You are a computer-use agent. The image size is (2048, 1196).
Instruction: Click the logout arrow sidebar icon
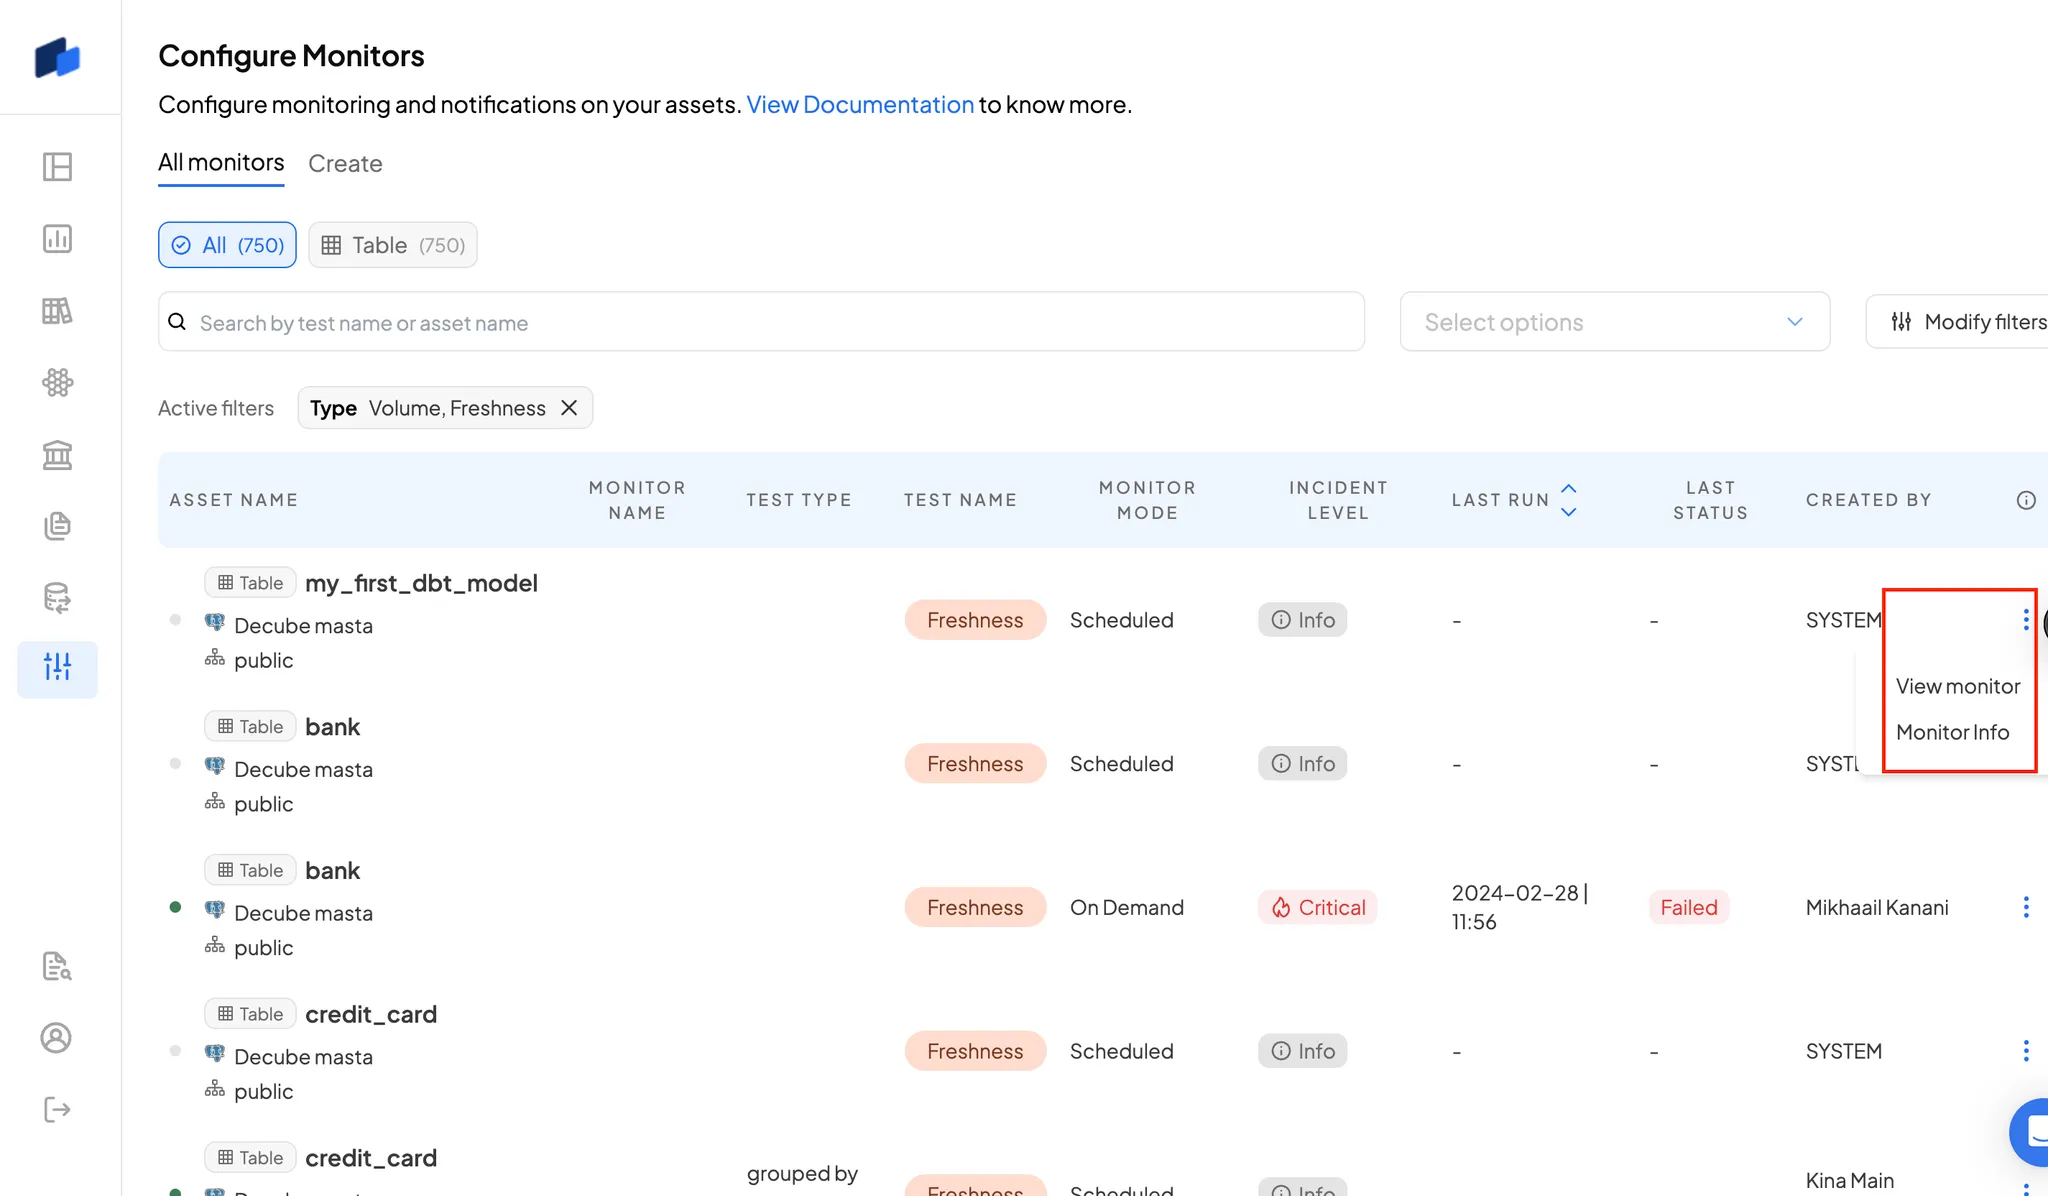tap(57, 1109)
